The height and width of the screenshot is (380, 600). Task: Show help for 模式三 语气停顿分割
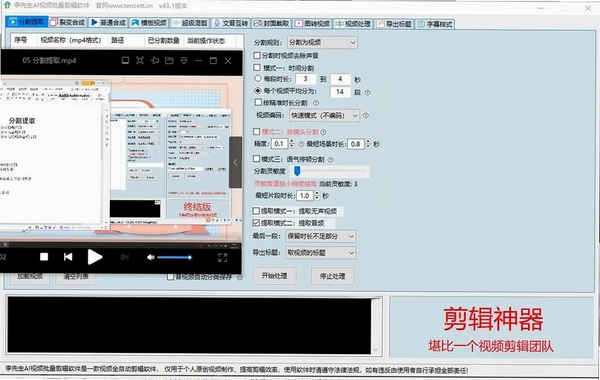330,160
